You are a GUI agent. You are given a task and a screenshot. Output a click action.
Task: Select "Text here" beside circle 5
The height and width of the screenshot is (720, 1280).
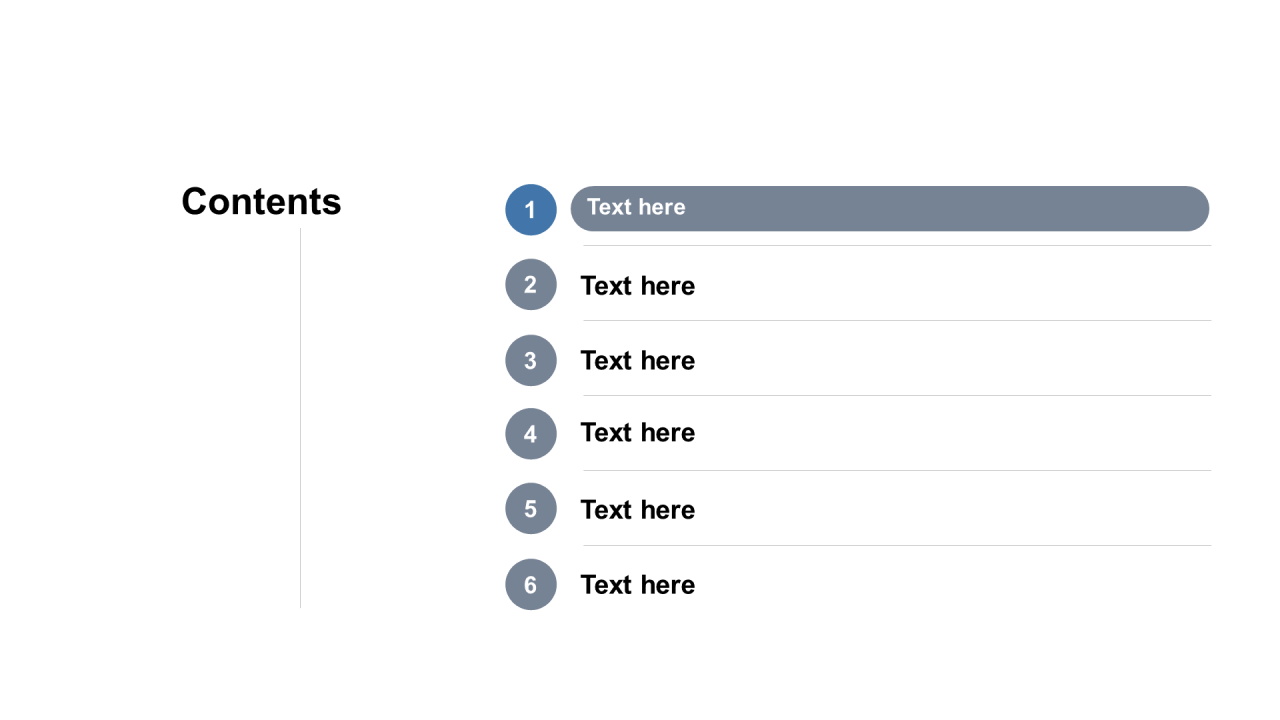(x=638, y=510)
